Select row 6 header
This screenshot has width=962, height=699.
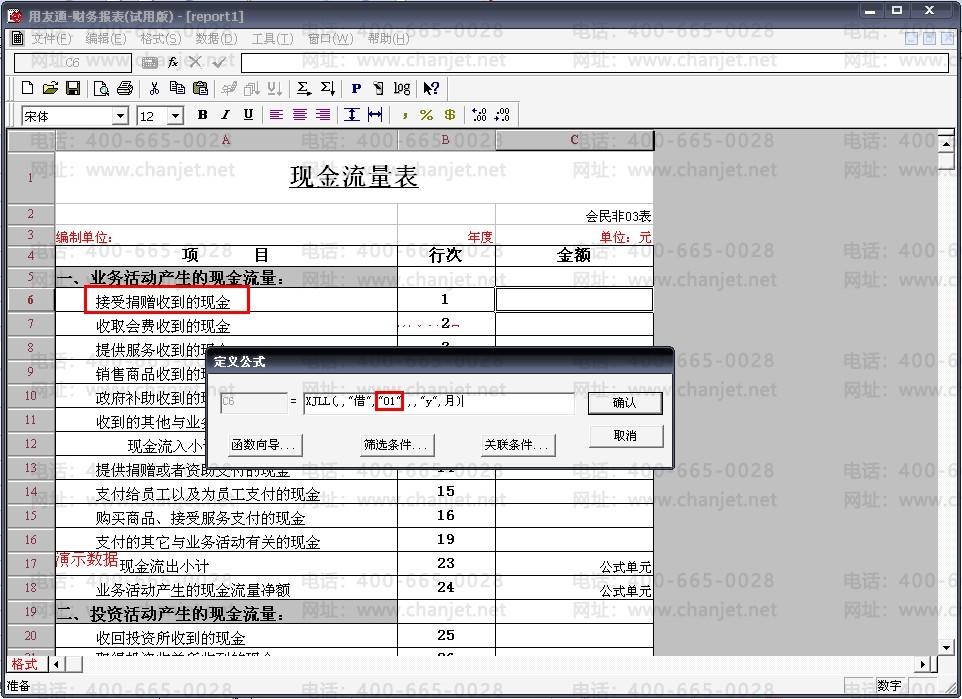(x=31, y=299)
